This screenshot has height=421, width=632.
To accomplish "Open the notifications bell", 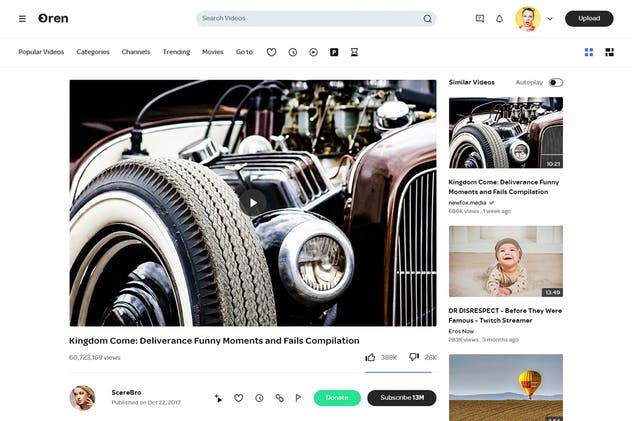I will [499, 19].
